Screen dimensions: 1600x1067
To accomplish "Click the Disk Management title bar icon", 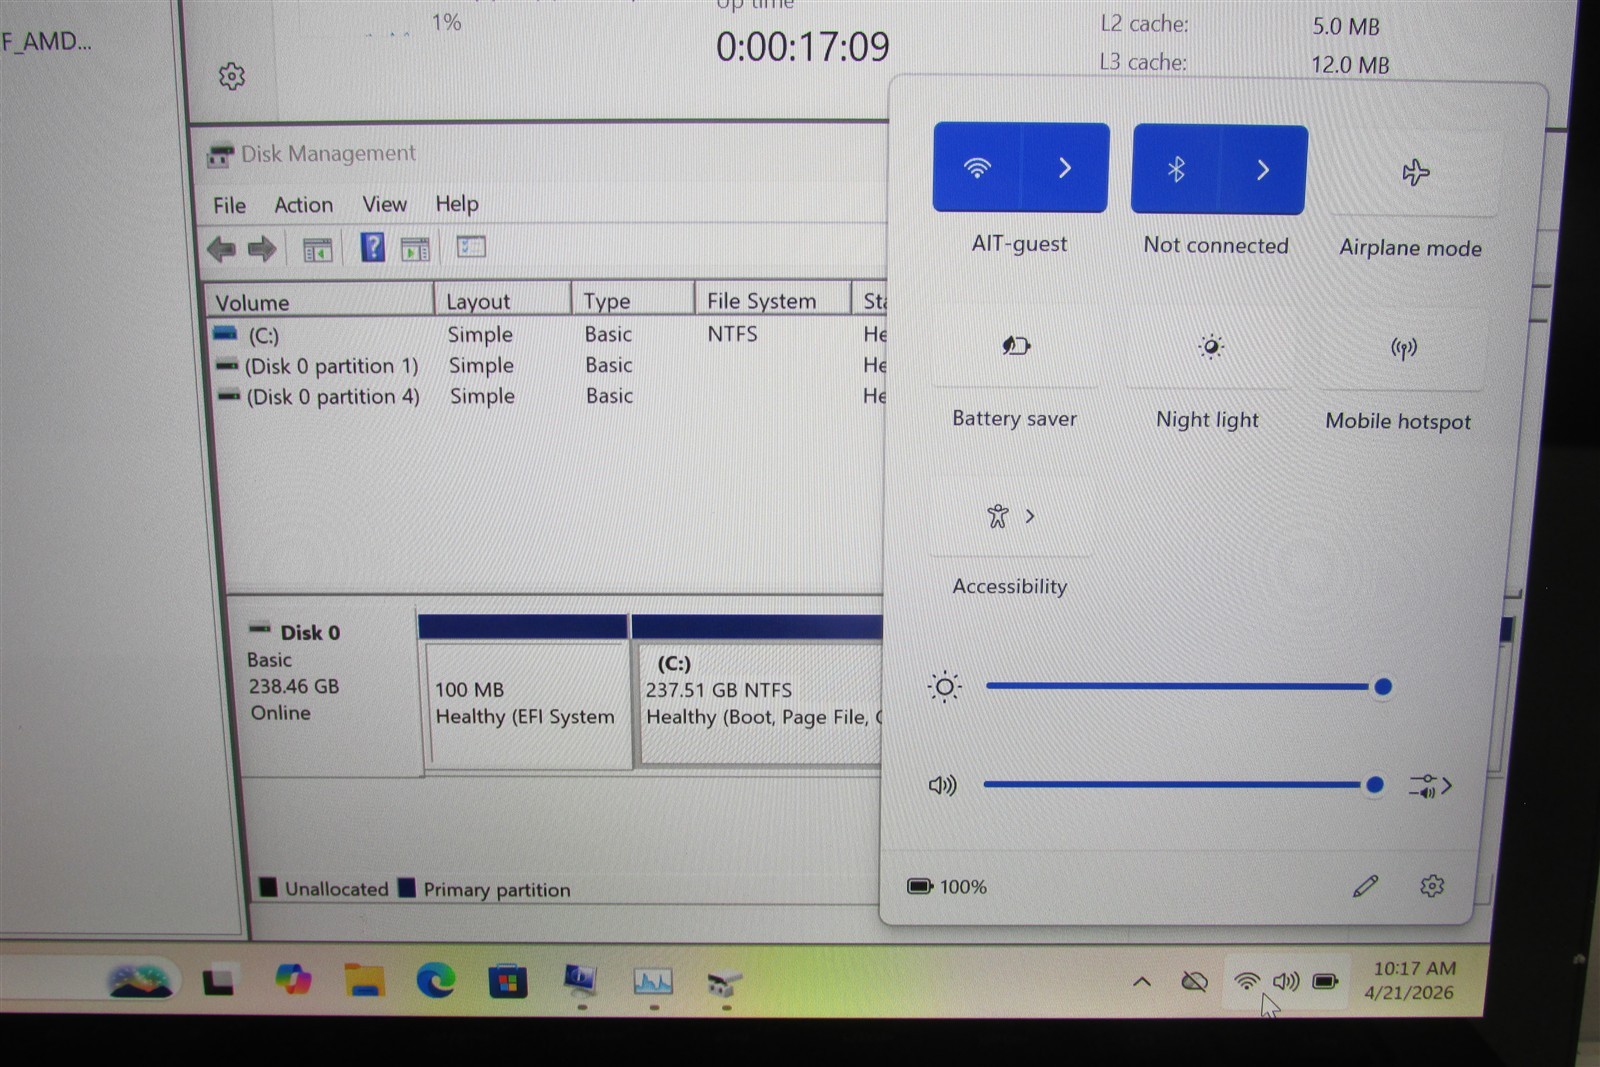I will coord(220,155).
